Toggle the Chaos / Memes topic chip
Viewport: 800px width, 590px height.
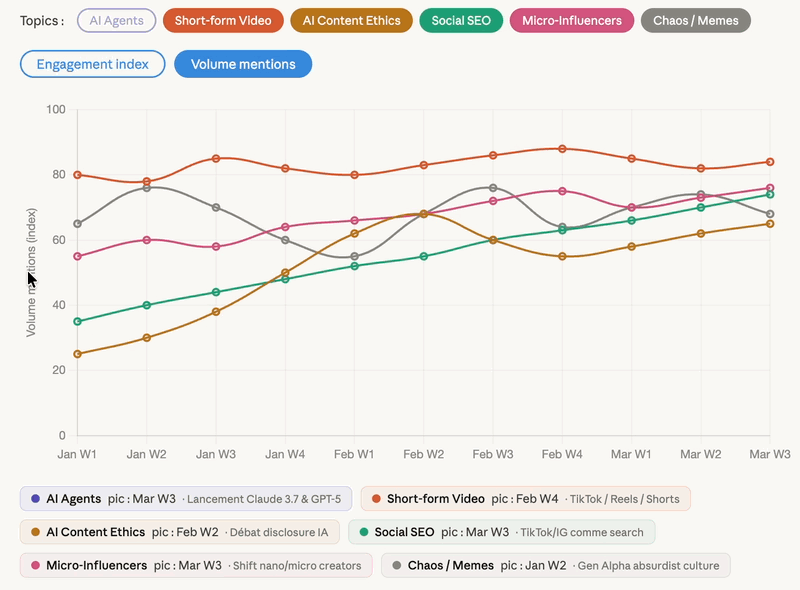click(695, 20)
